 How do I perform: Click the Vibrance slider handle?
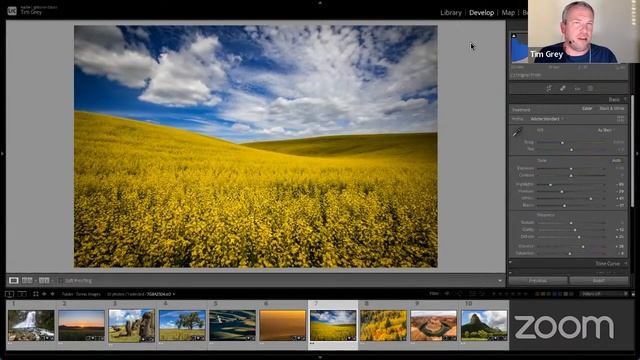583,247
